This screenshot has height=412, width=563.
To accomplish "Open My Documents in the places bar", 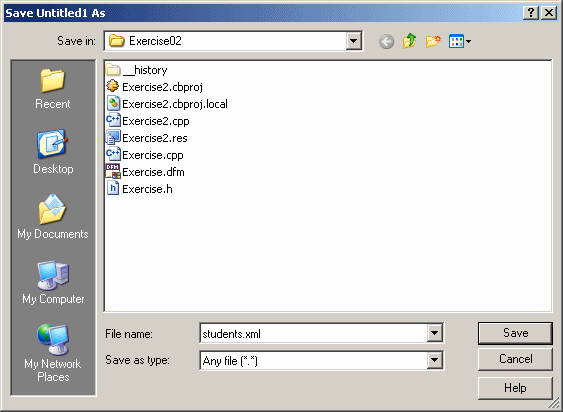I will click(53, 217).
